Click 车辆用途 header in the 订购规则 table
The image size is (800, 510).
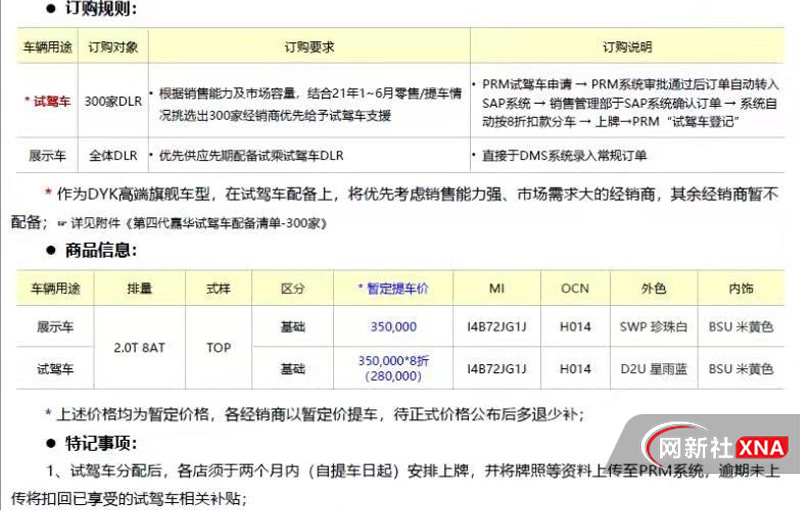coord(47,47)
